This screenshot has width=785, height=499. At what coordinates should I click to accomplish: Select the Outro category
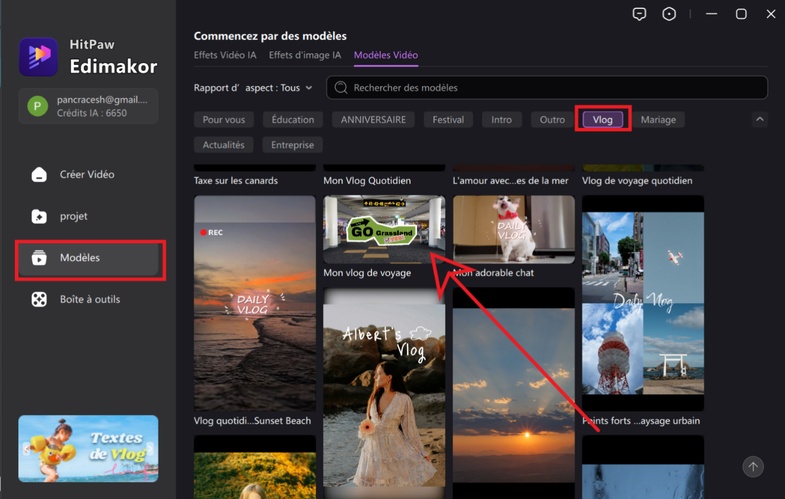coord(552,120)
